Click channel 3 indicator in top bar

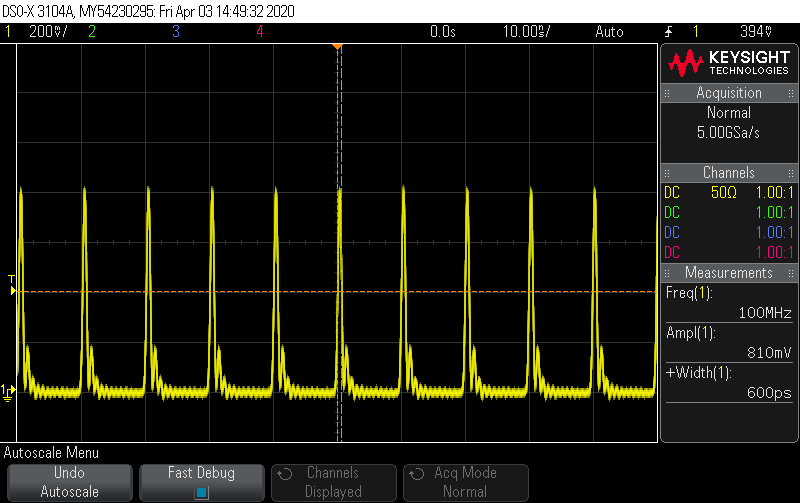(x=176, y=32)
